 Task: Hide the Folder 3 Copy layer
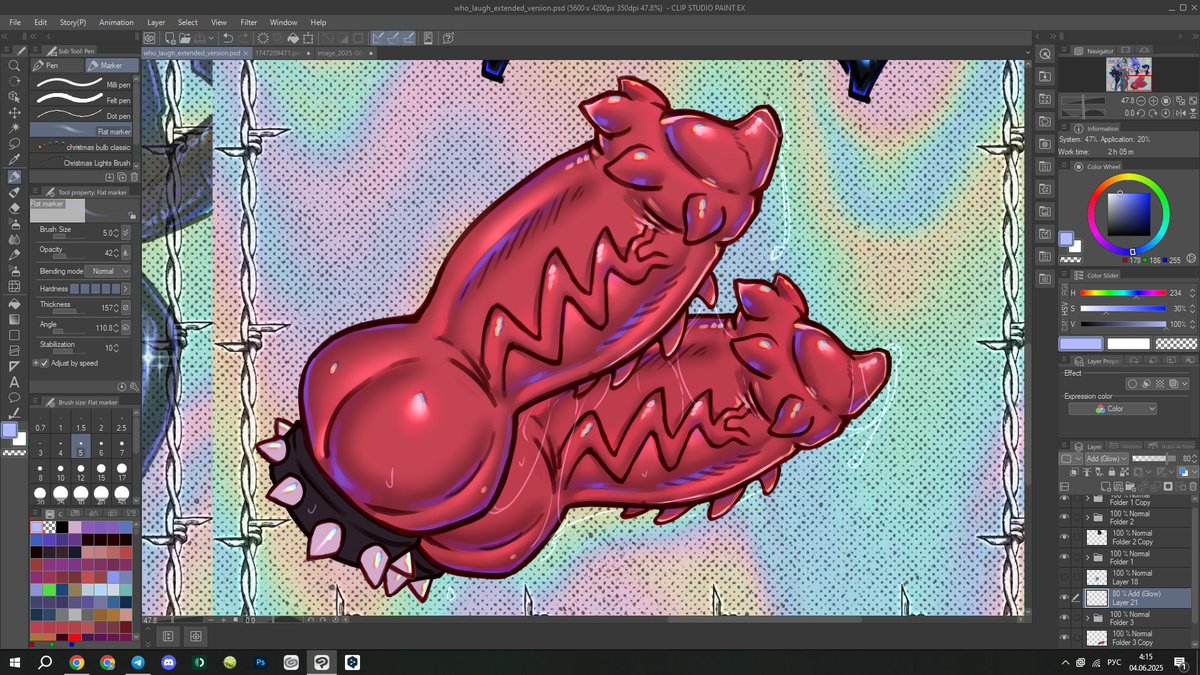(1064, 637)
